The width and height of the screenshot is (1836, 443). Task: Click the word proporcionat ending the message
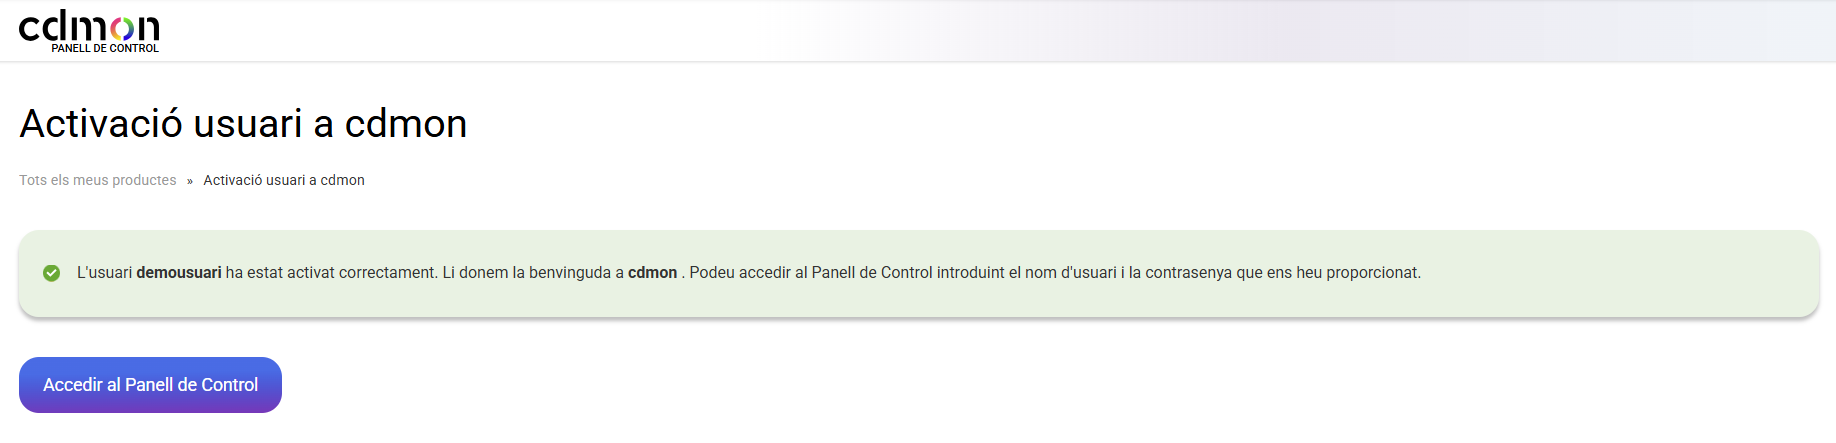tap(1373, 273)
